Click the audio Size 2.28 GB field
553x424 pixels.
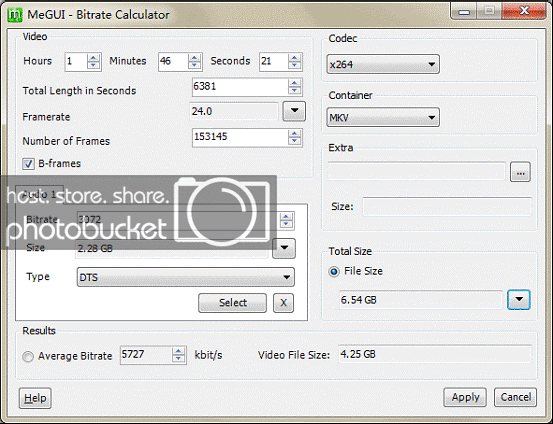point(172,248)
